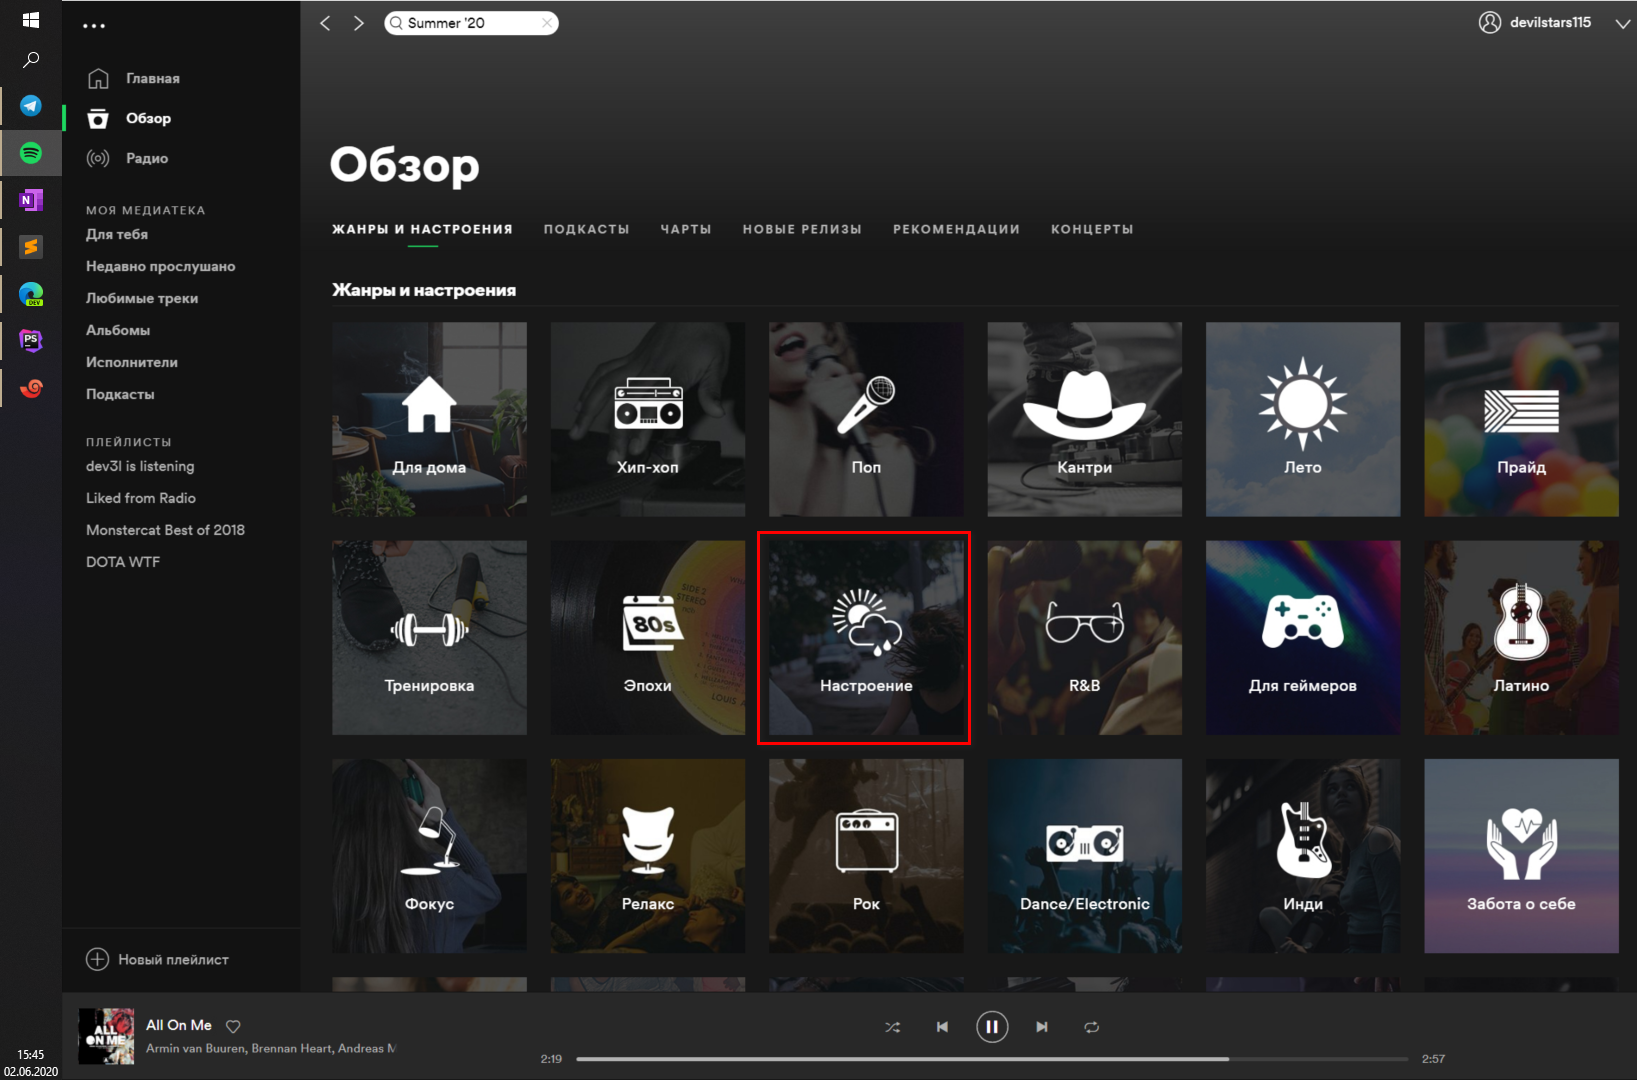Open the Поп genre tile

click(x=866, y=419)
